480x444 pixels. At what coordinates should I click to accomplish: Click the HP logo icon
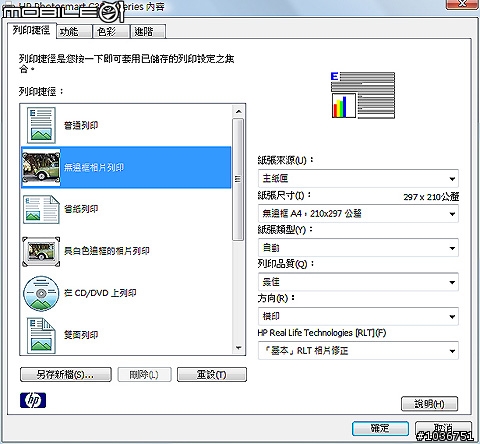tap(33, 400)
